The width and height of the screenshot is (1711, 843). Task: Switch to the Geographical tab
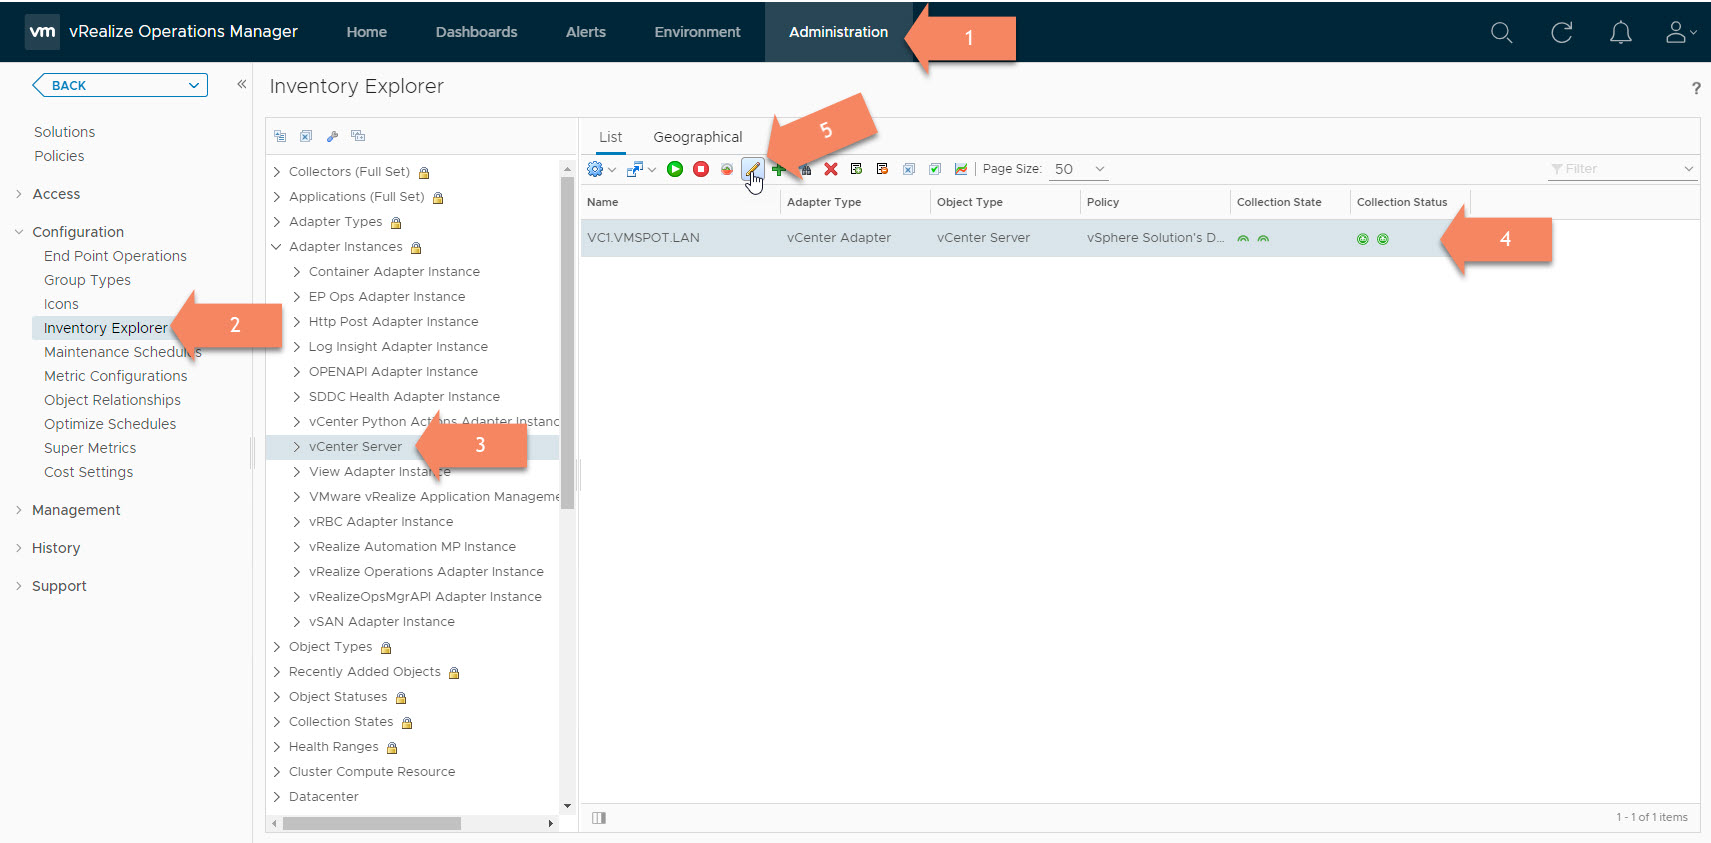(x=698, y=137)
